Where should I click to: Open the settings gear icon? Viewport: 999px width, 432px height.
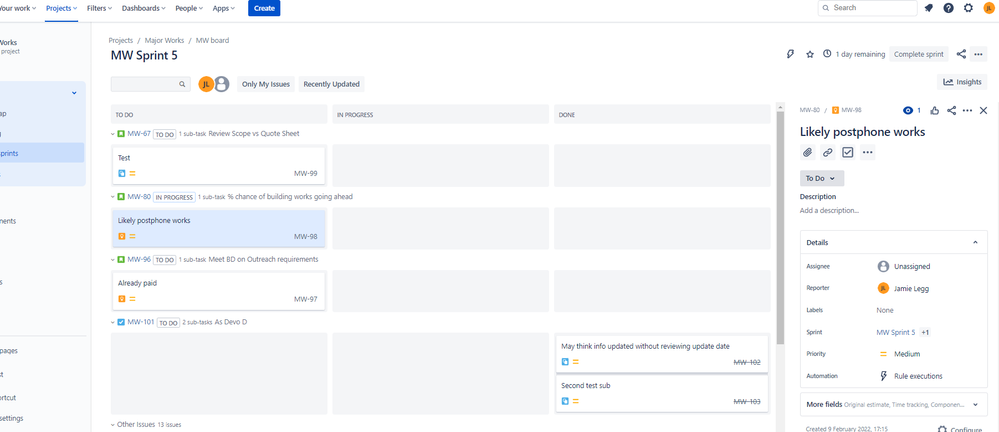pos(968,8)
